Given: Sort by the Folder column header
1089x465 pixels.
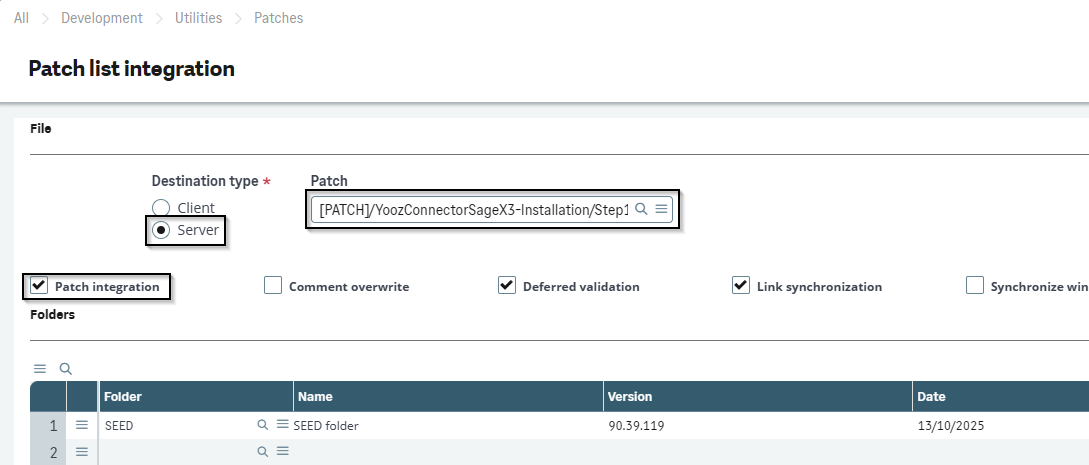Looking at the screenshot, I should pos(197,396).
